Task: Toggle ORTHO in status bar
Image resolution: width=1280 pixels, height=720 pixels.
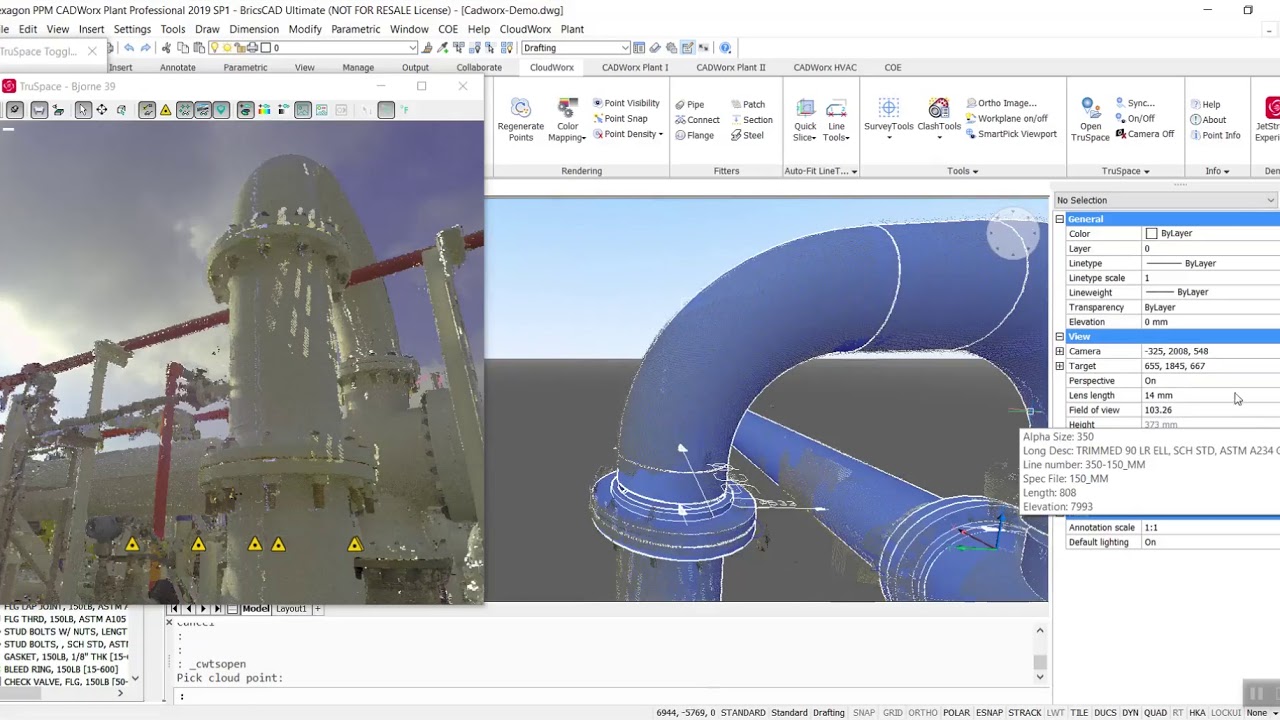Action: tap(923, 713)
